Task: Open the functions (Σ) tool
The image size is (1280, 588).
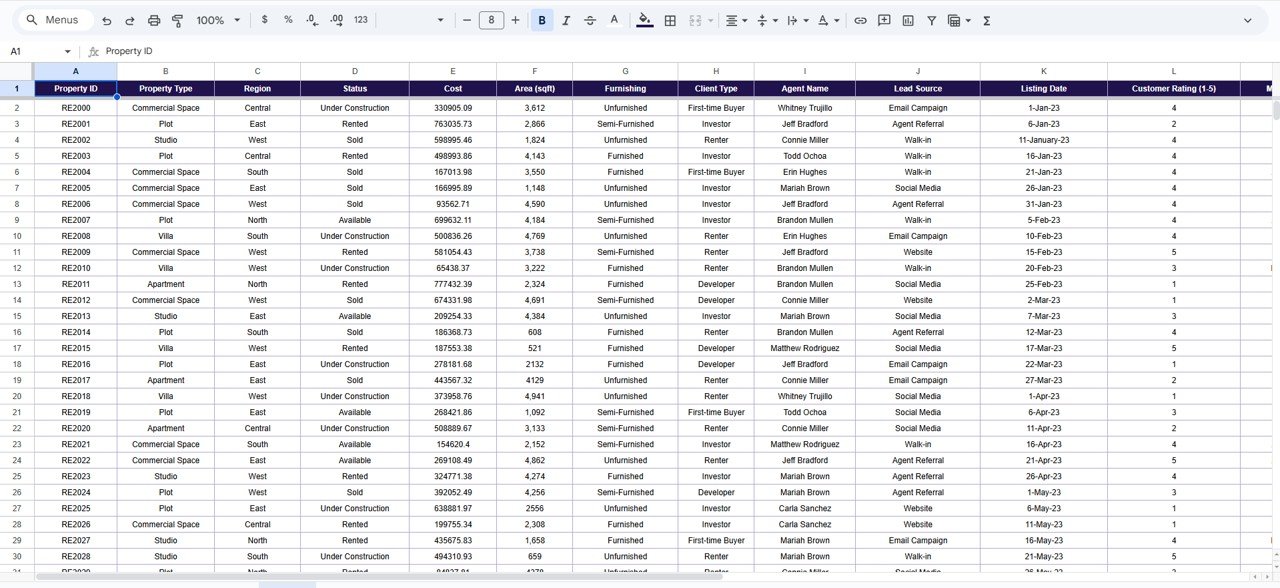Action: tap(986, 20)
